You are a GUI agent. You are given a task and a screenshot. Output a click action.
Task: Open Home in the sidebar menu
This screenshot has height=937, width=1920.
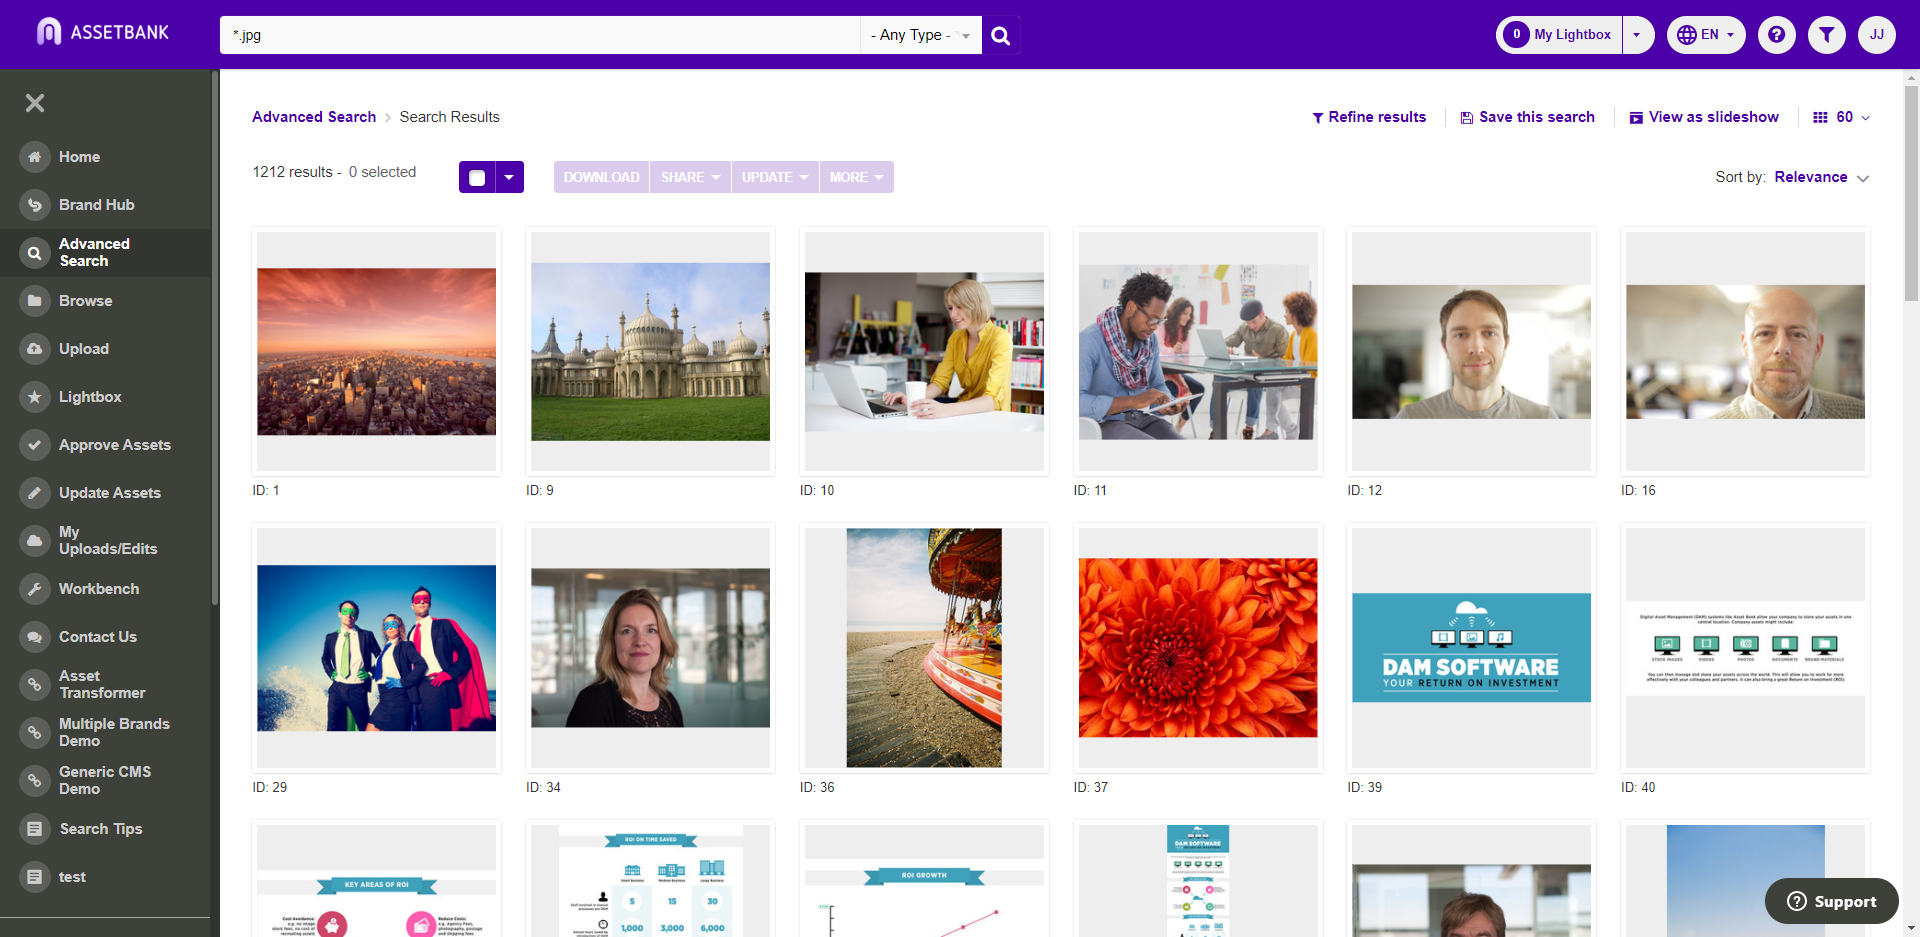79,157
